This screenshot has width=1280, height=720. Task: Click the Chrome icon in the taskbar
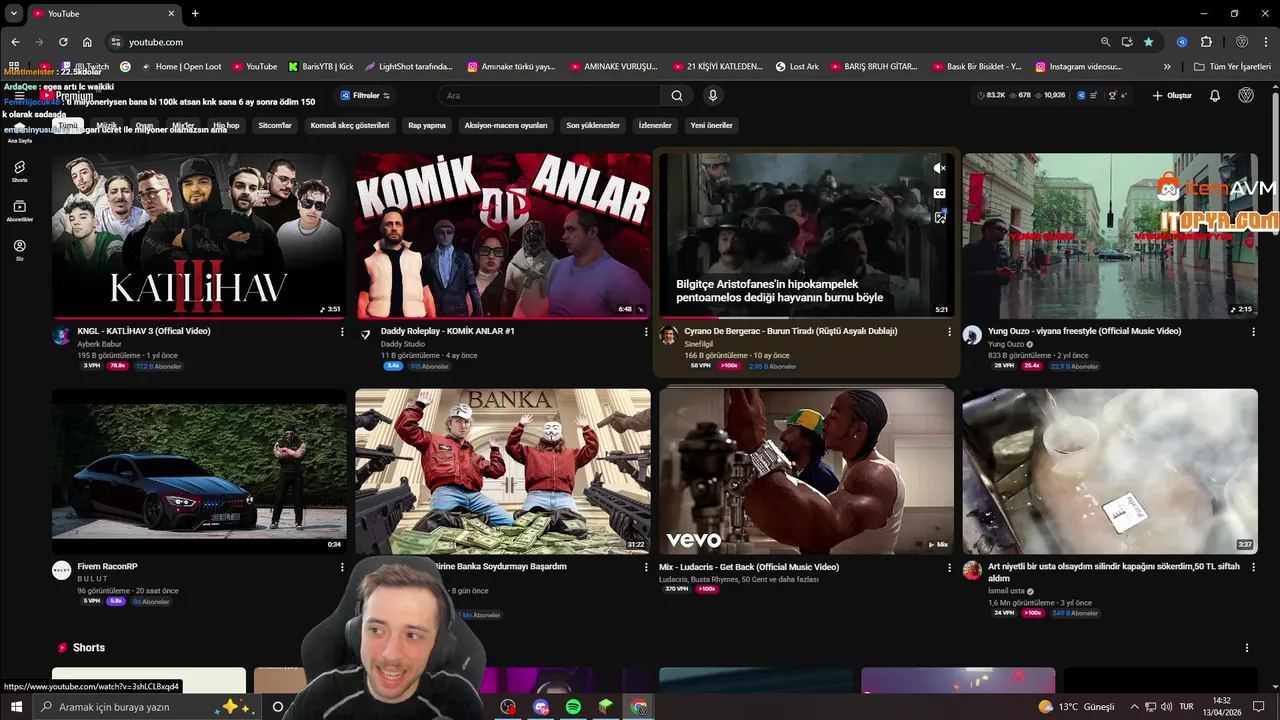[639, 707]
